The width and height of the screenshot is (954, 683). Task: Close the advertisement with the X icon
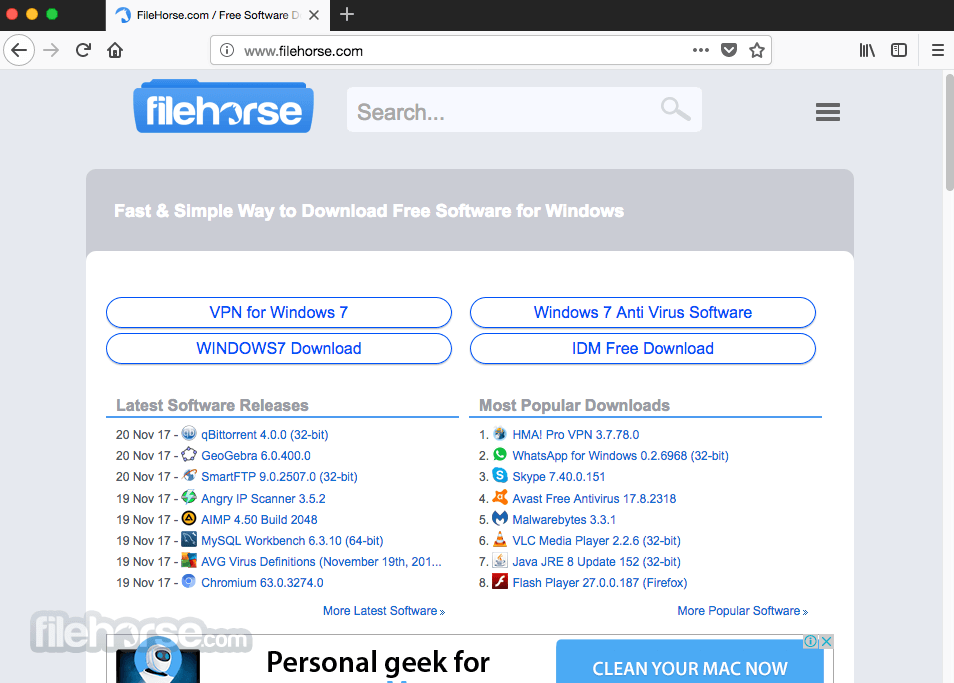(x=826, y=641)
